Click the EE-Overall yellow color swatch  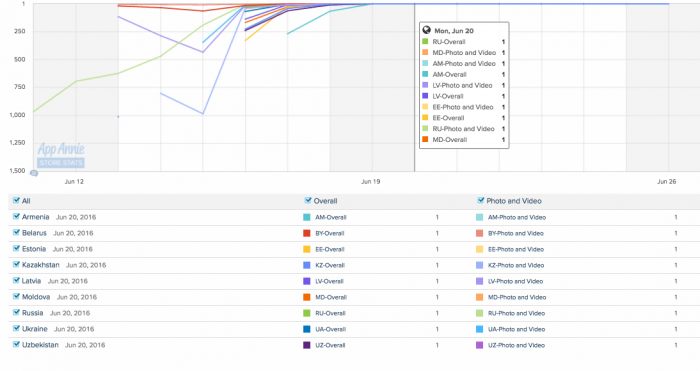pyautogui.click(x=307, y=249)
